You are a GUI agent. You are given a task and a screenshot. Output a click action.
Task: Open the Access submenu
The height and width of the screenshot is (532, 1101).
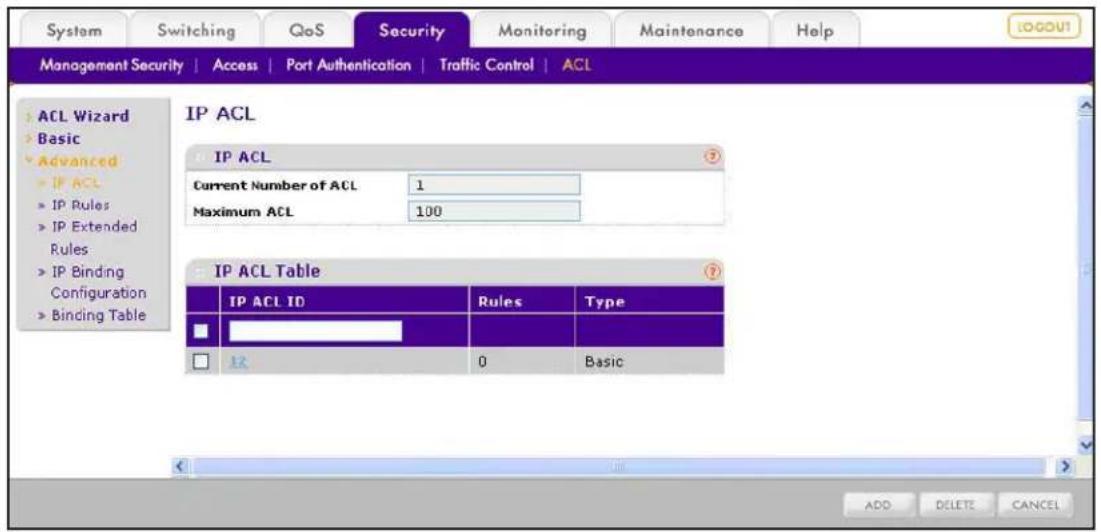click(233, 65)
